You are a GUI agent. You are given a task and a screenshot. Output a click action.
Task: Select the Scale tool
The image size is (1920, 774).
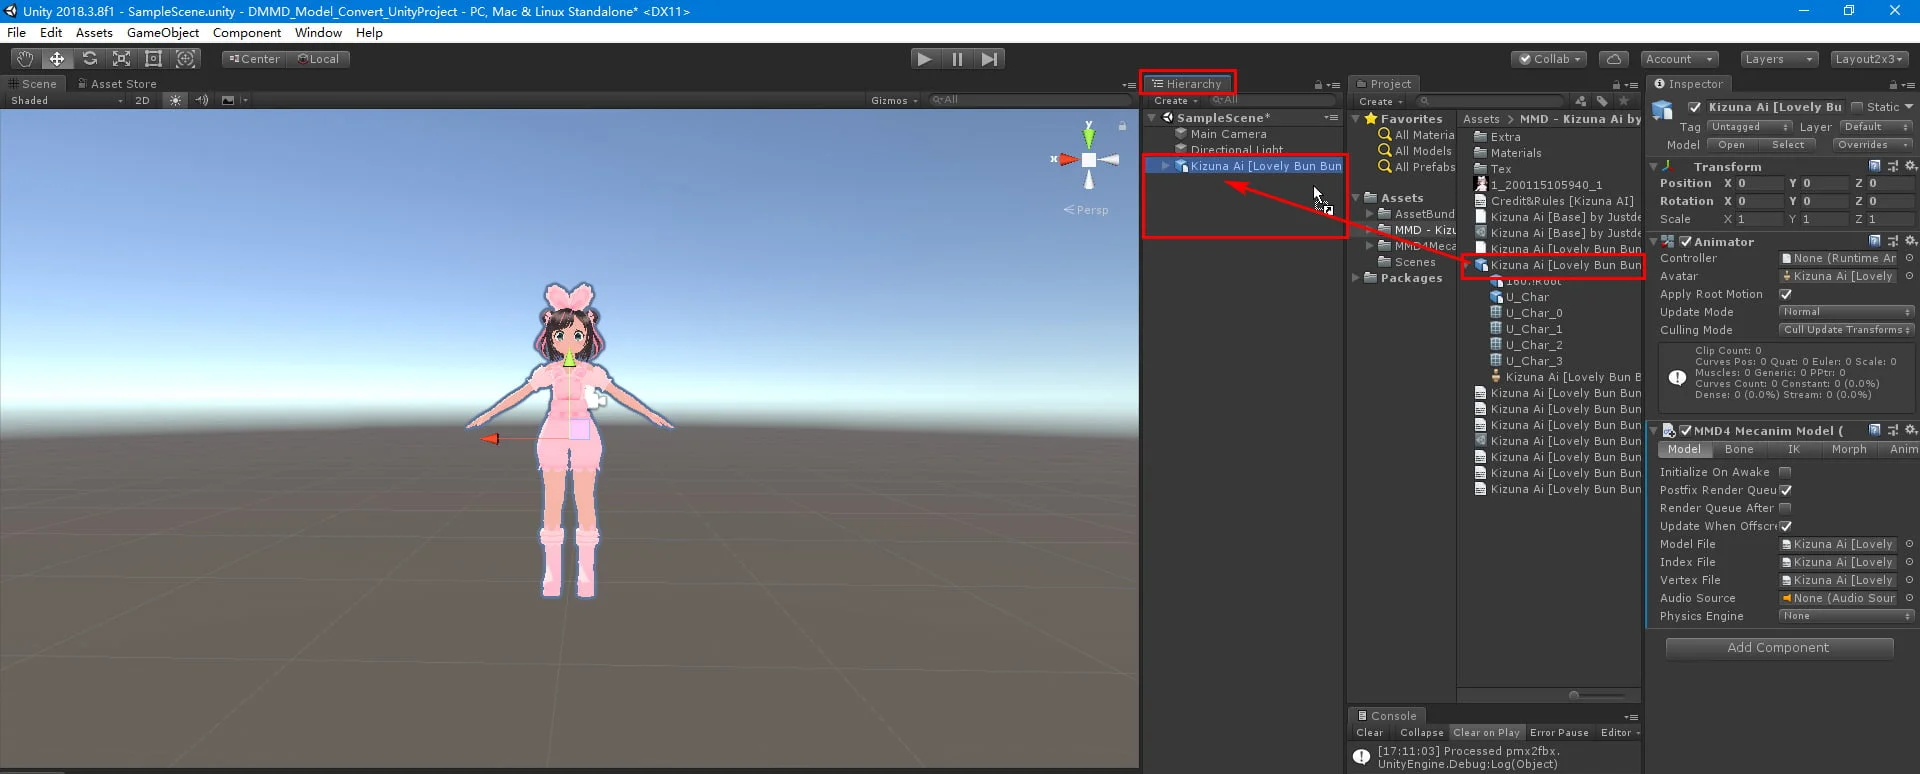[121, 59]
